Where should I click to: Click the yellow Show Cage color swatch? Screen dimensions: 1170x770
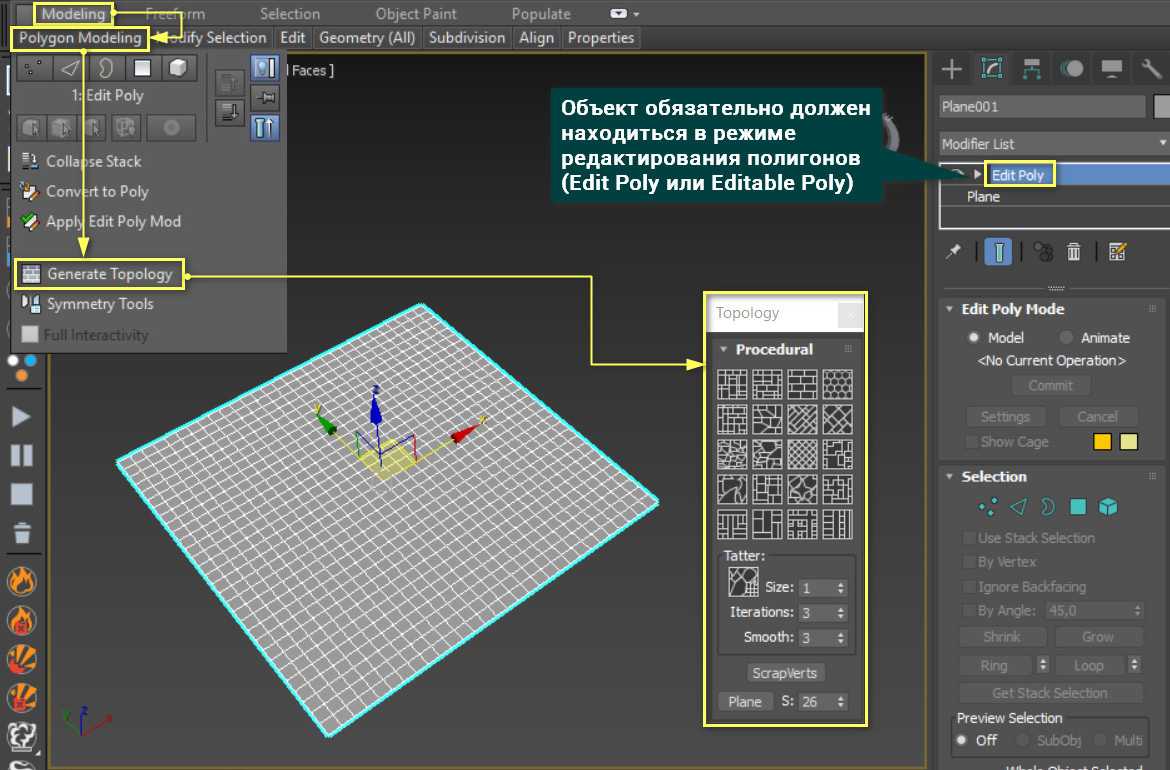[x=1102, y=441]
